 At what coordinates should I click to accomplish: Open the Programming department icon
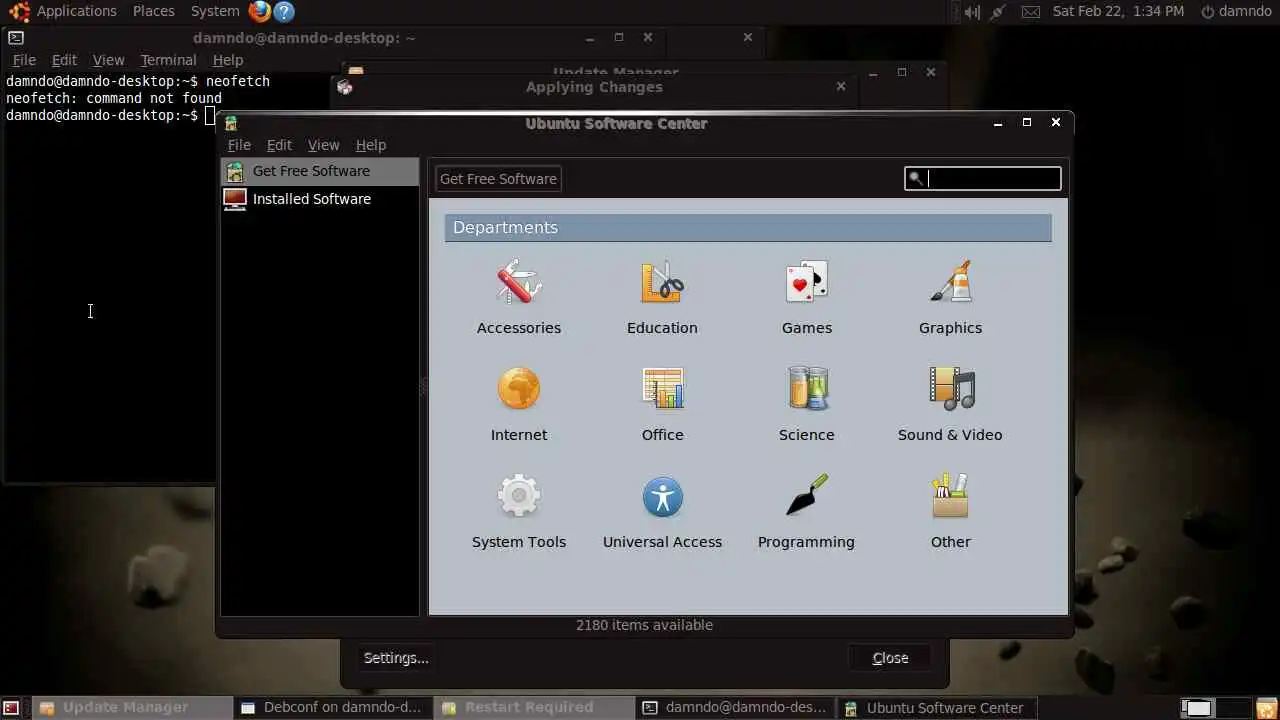tap(806, 496)
